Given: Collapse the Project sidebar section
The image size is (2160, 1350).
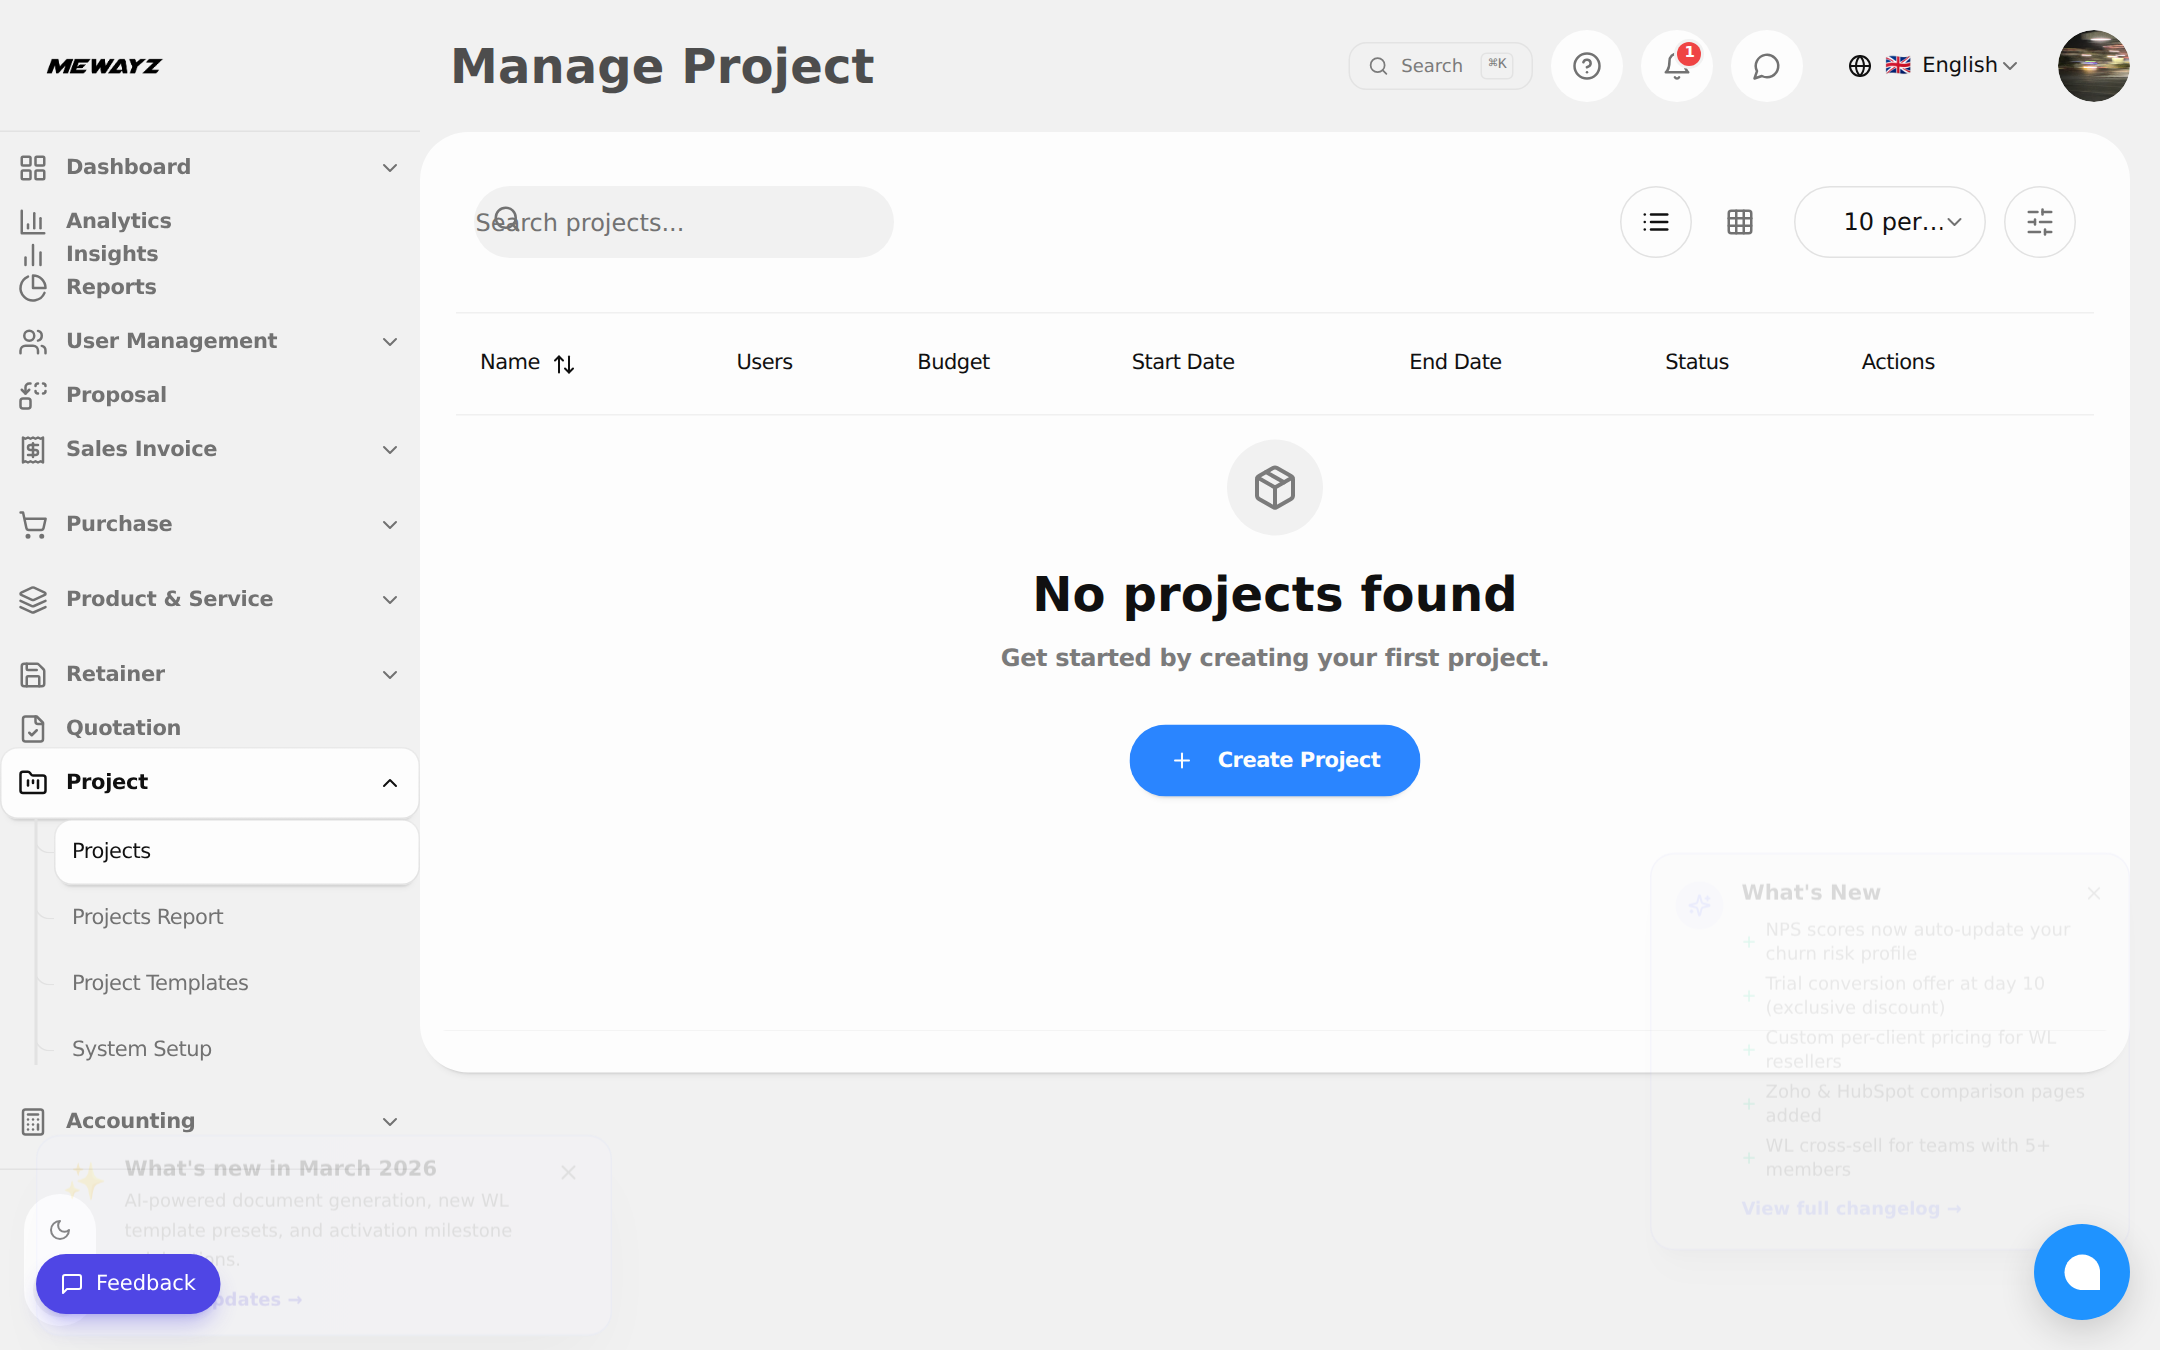Looking at the screenshot, I should (389, 783).
